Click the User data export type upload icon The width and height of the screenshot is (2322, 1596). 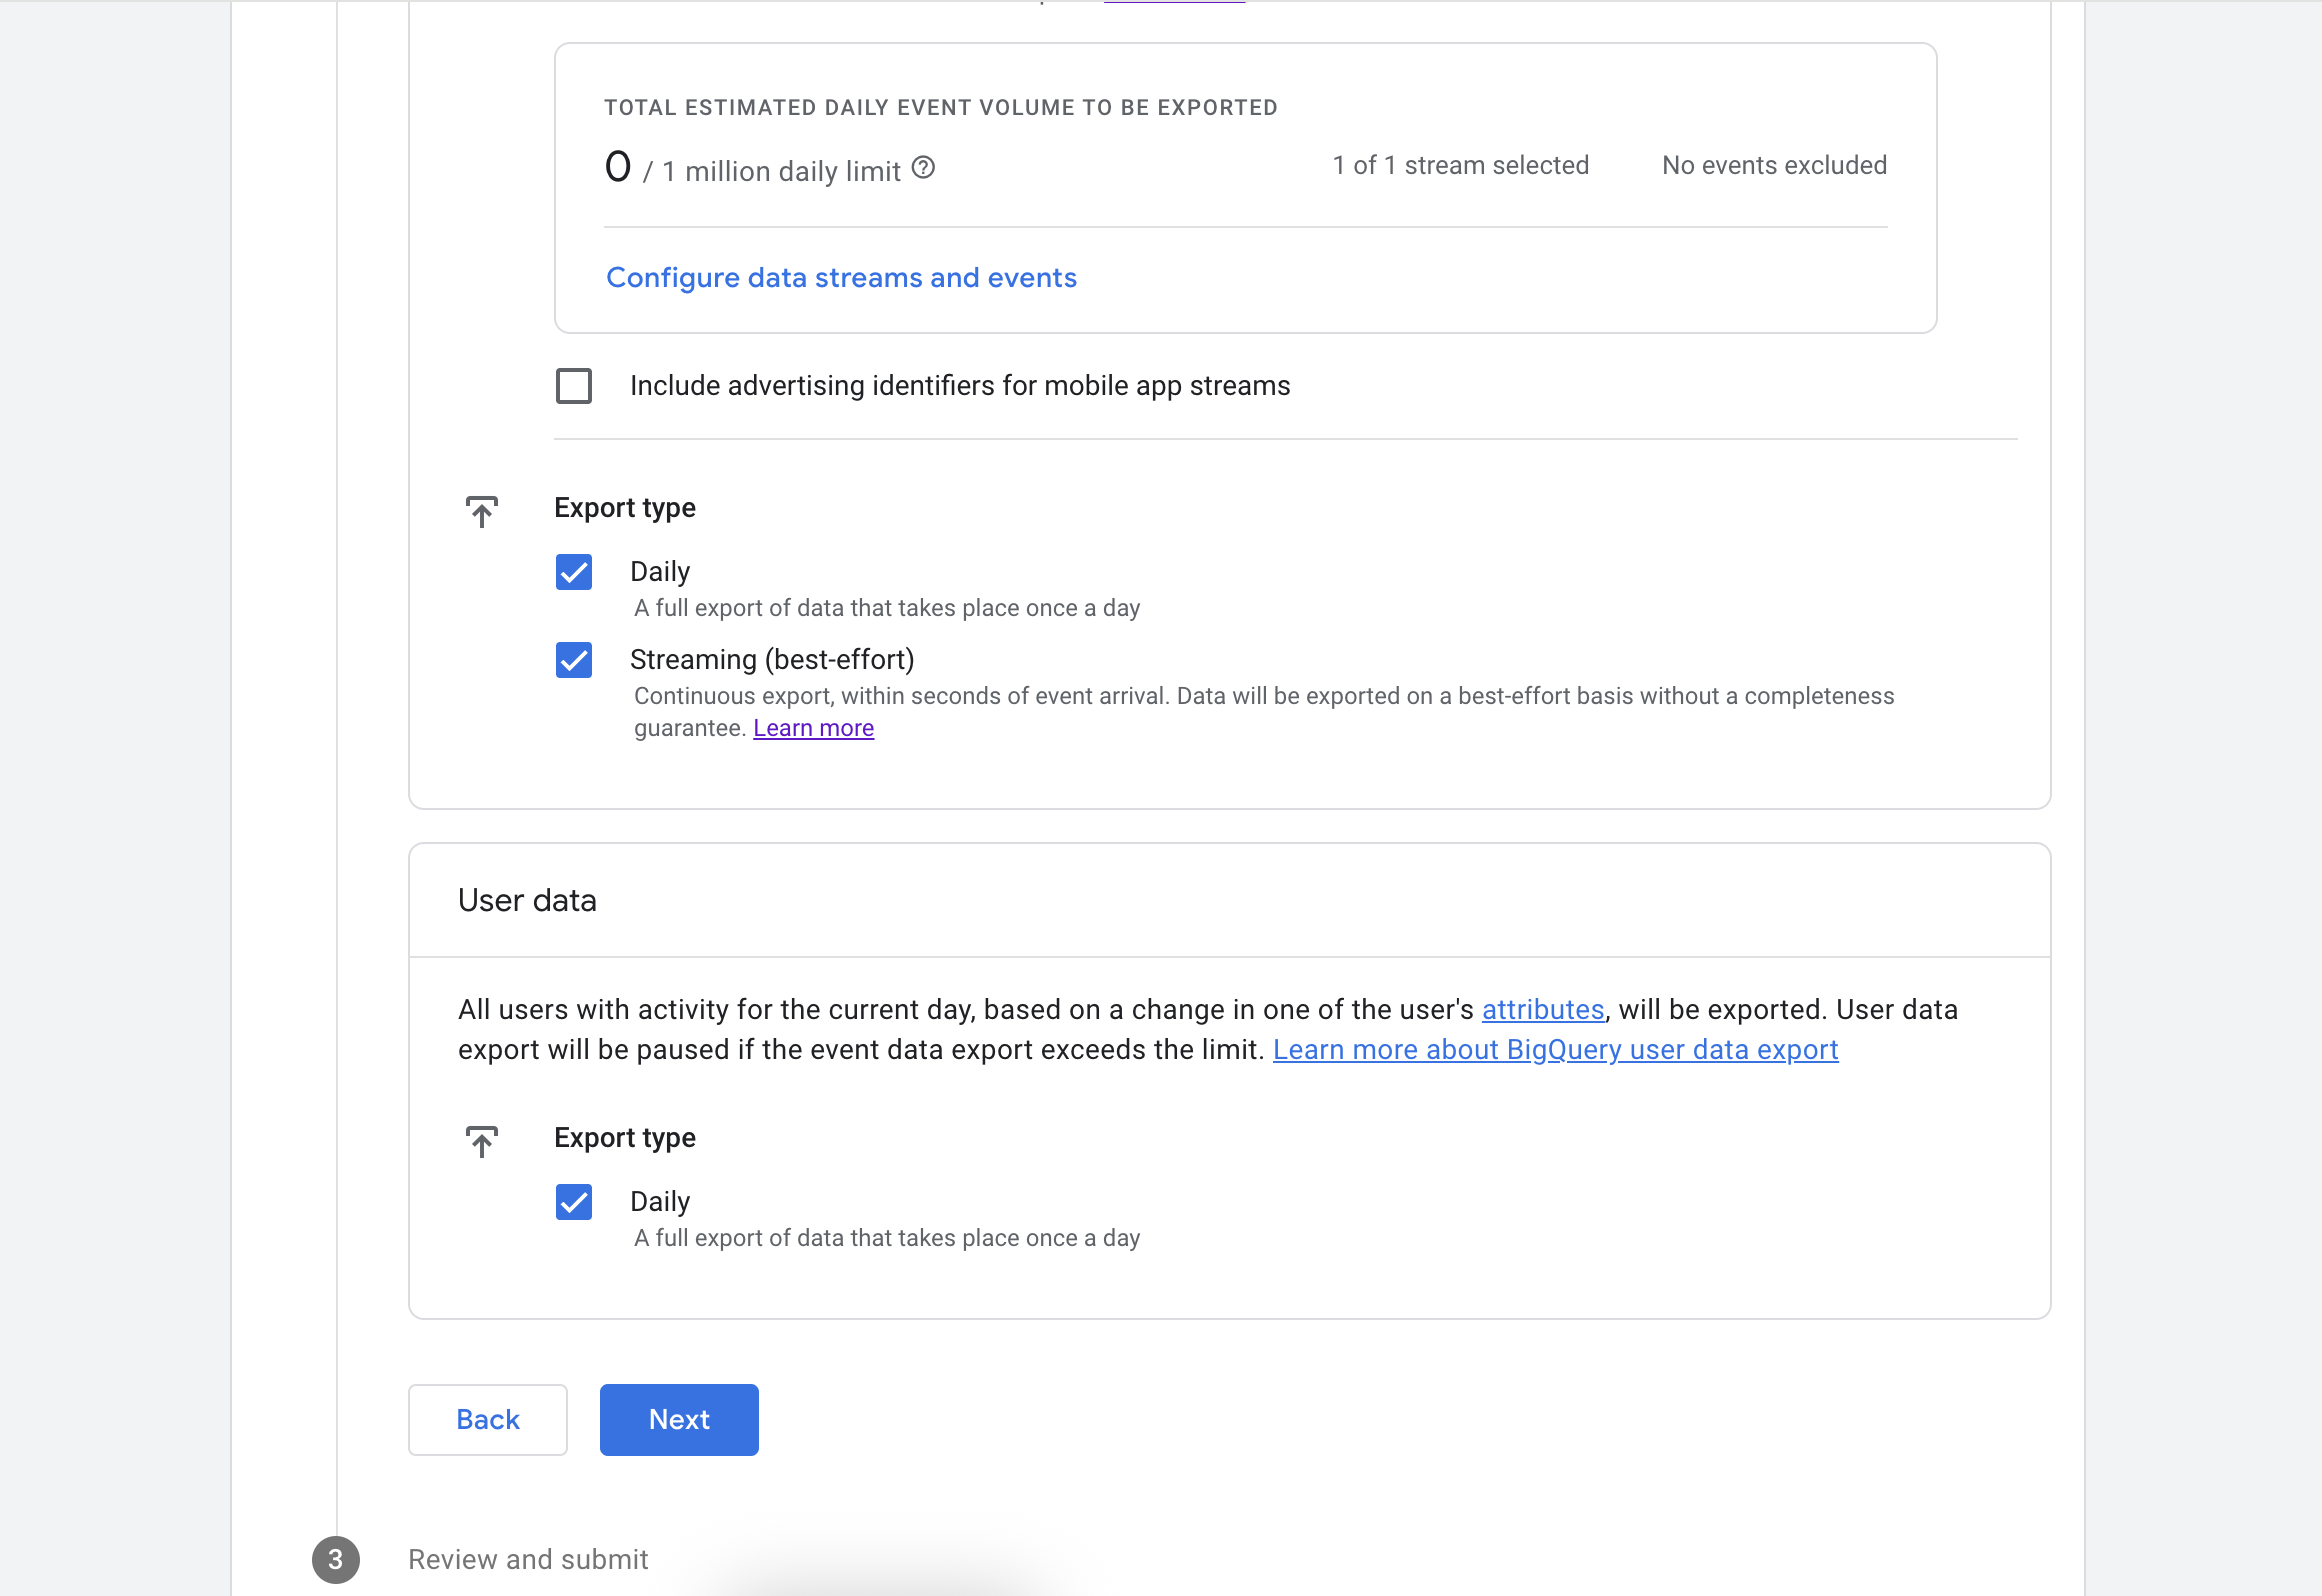tap(482, 1141)
